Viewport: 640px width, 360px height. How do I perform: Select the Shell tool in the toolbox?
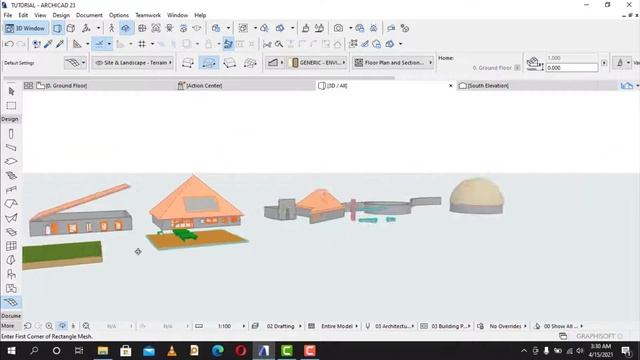(11, 218)
